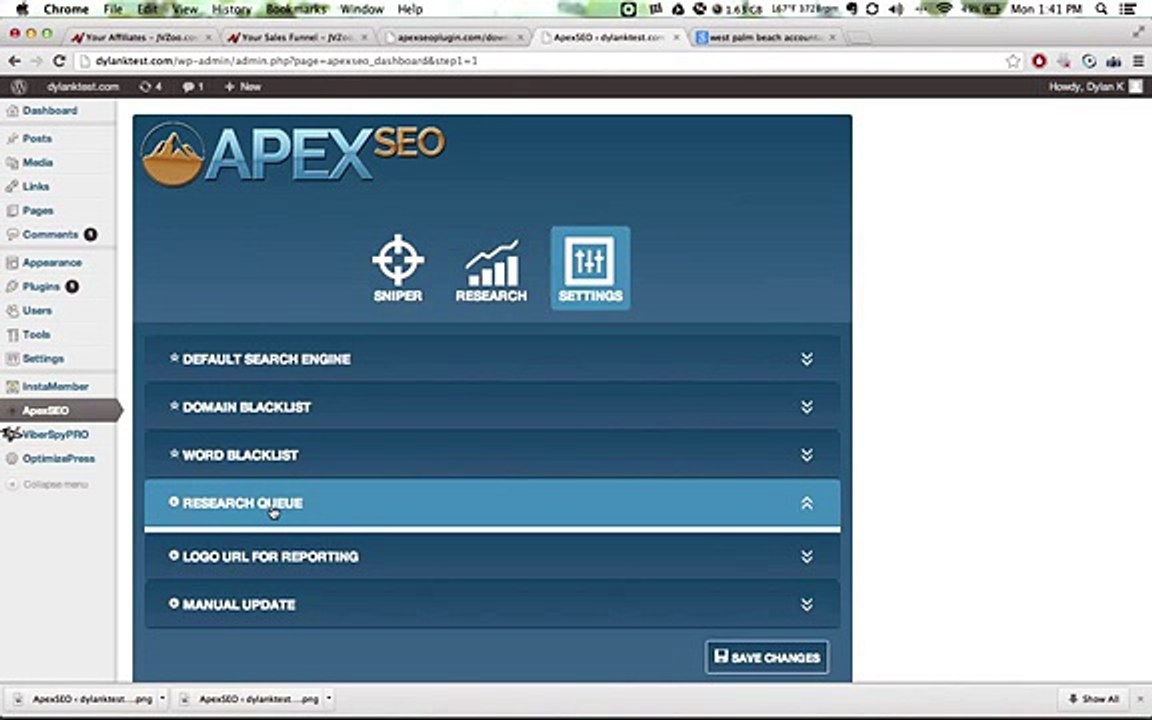Screen dimensions: 1152x720
Task: Switch to Your Affiliates JVZoo tab
Action: coord(140,37)
